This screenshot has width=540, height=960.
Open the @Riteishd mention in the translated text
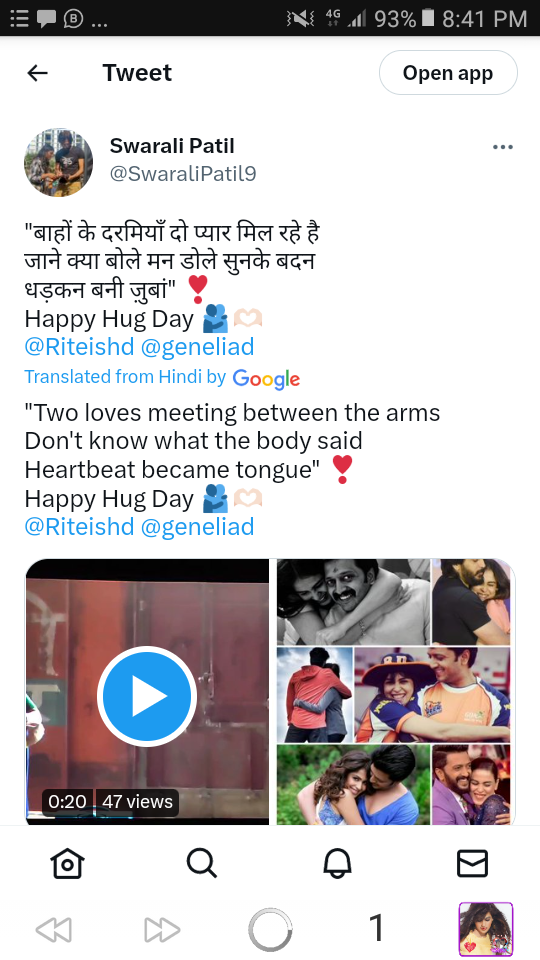click(x=79, y=527)
